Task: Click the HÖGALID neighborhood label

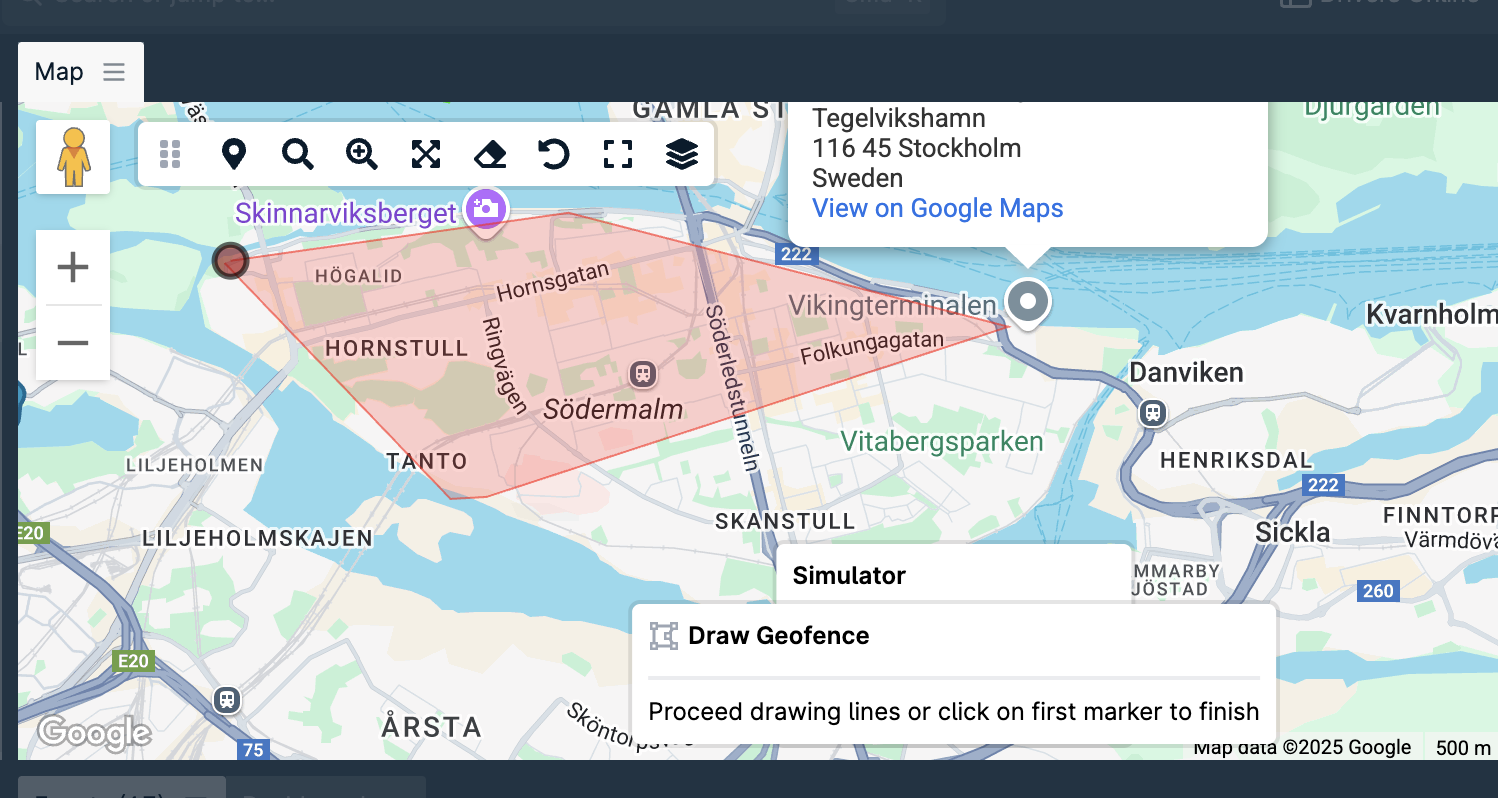Action: (359, 275)
